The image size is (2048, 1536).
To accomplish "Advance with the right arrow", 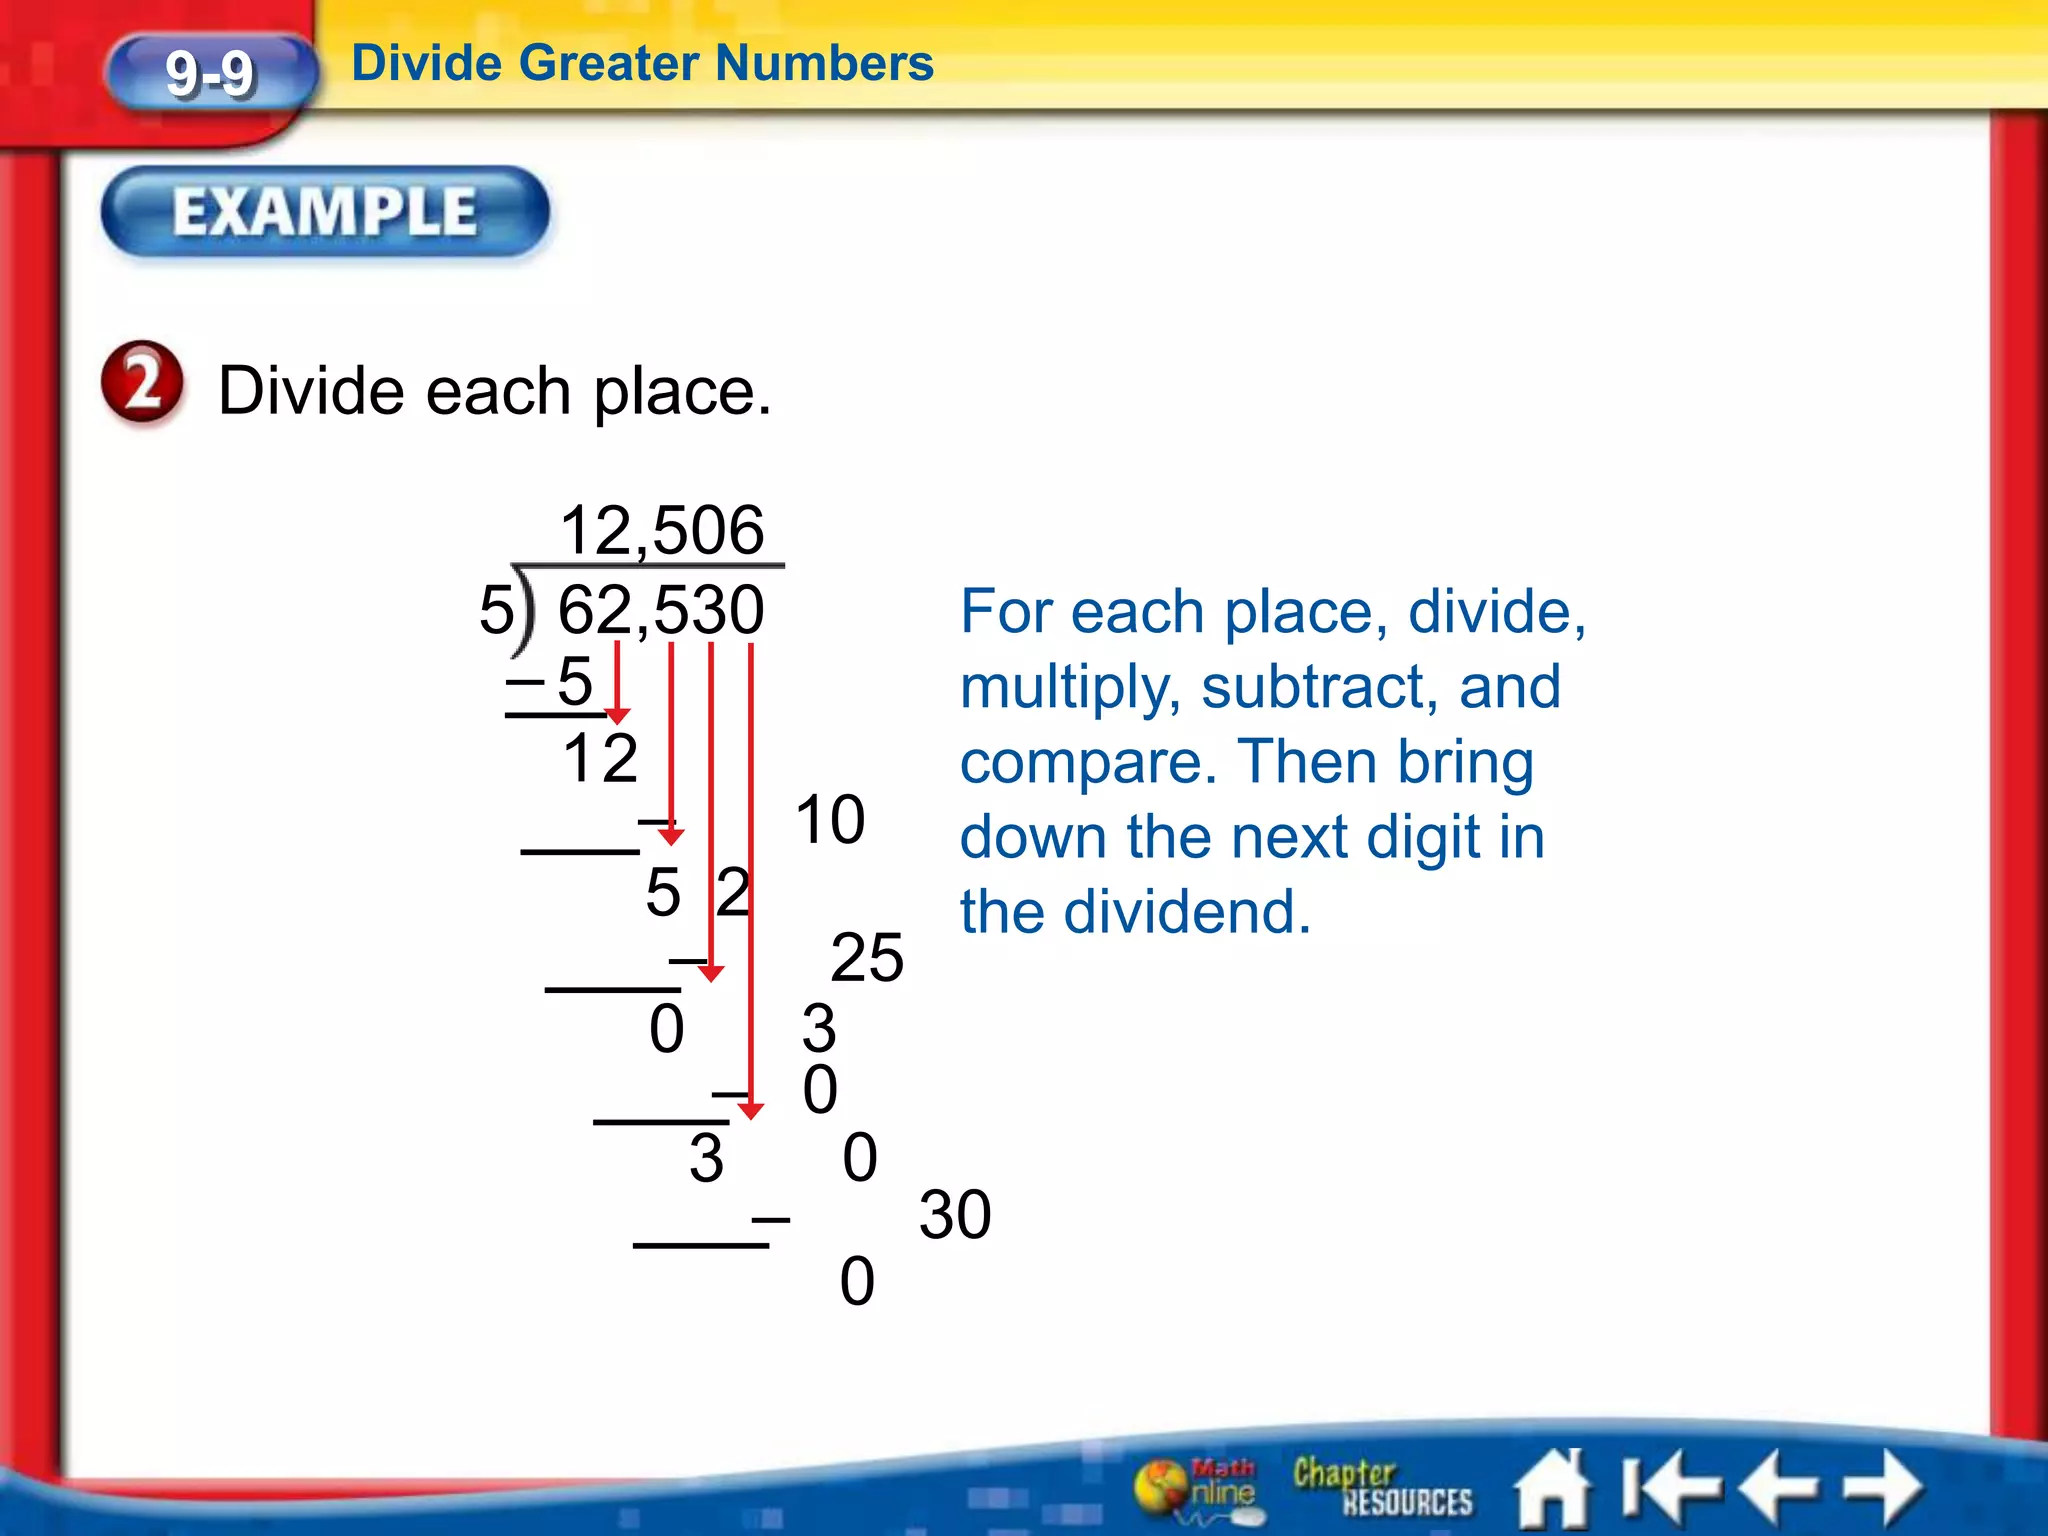I will (x=1884, y=1489).
